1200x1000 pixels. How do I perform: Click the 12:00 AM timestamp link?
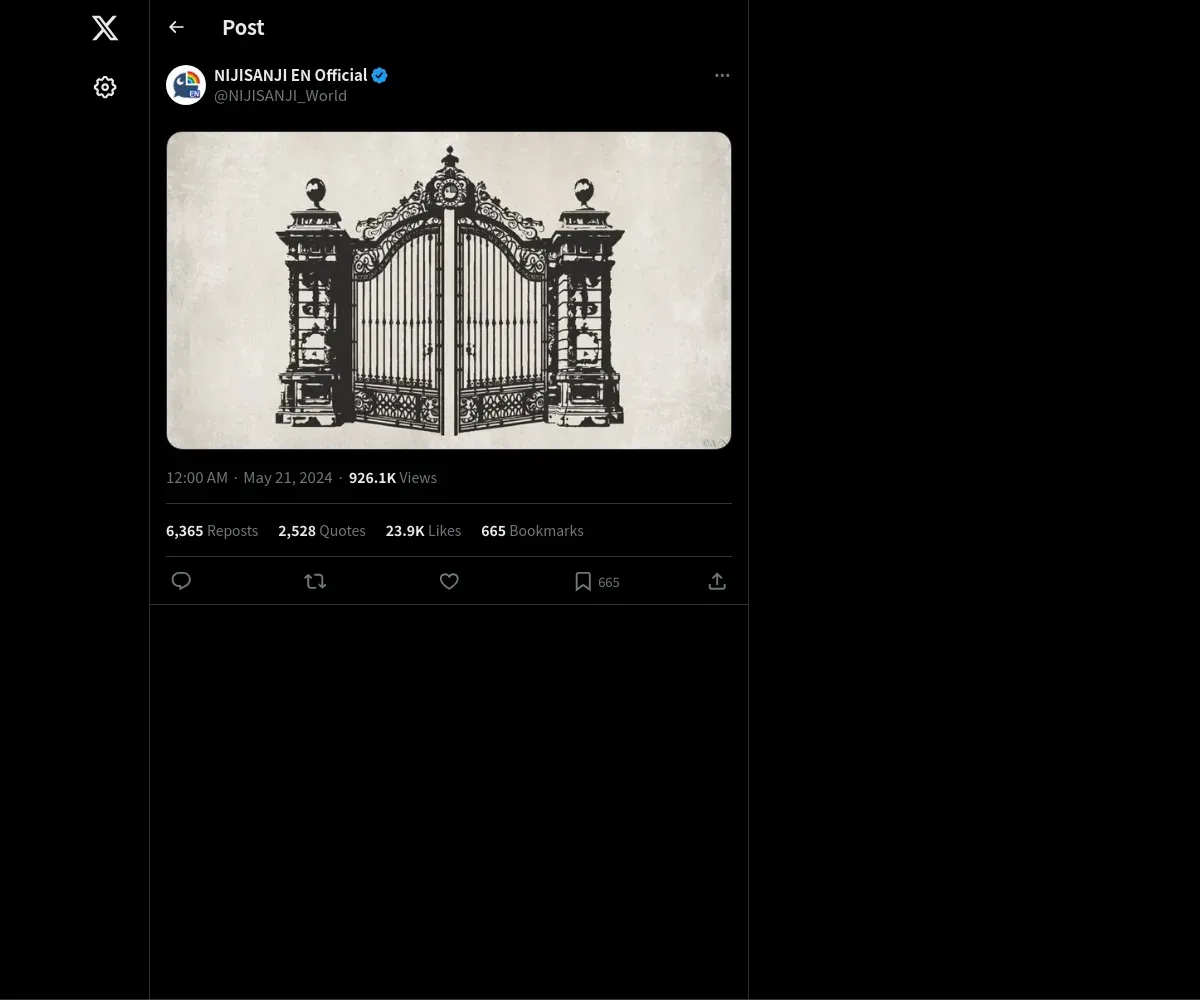[x=197, y=478]
